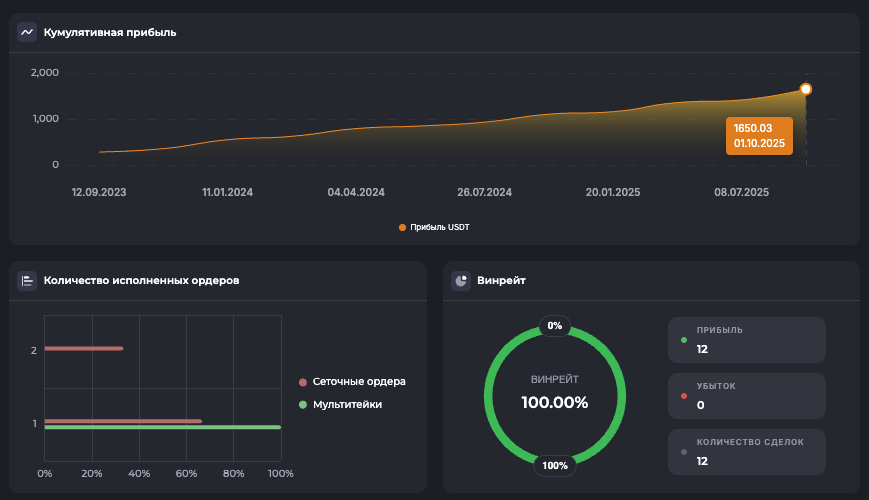Viewport: 869px width, 500px height.
Task: Click the 26.07.2024 date on x-axis
Action: coord(485,192)
